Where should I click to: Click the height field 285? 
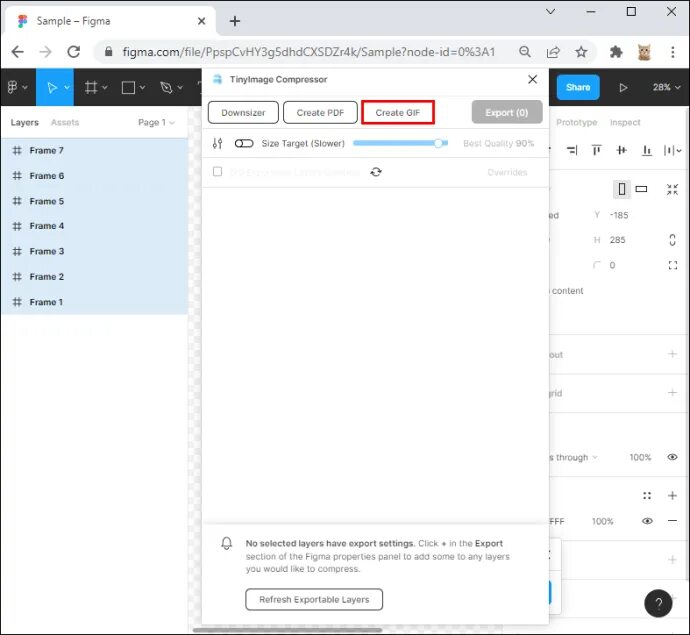[617, 240]
